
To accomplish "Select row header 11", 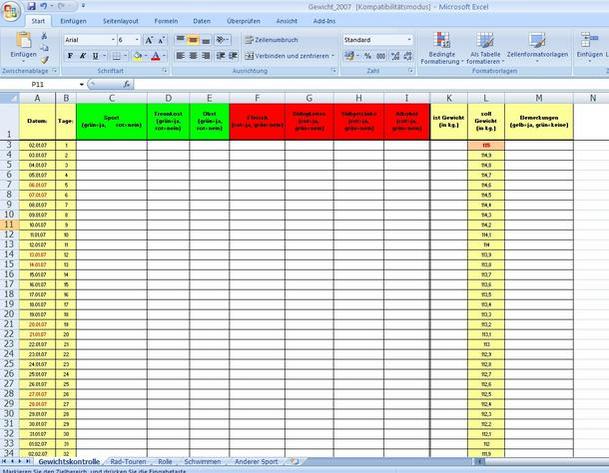I will 9,224.
